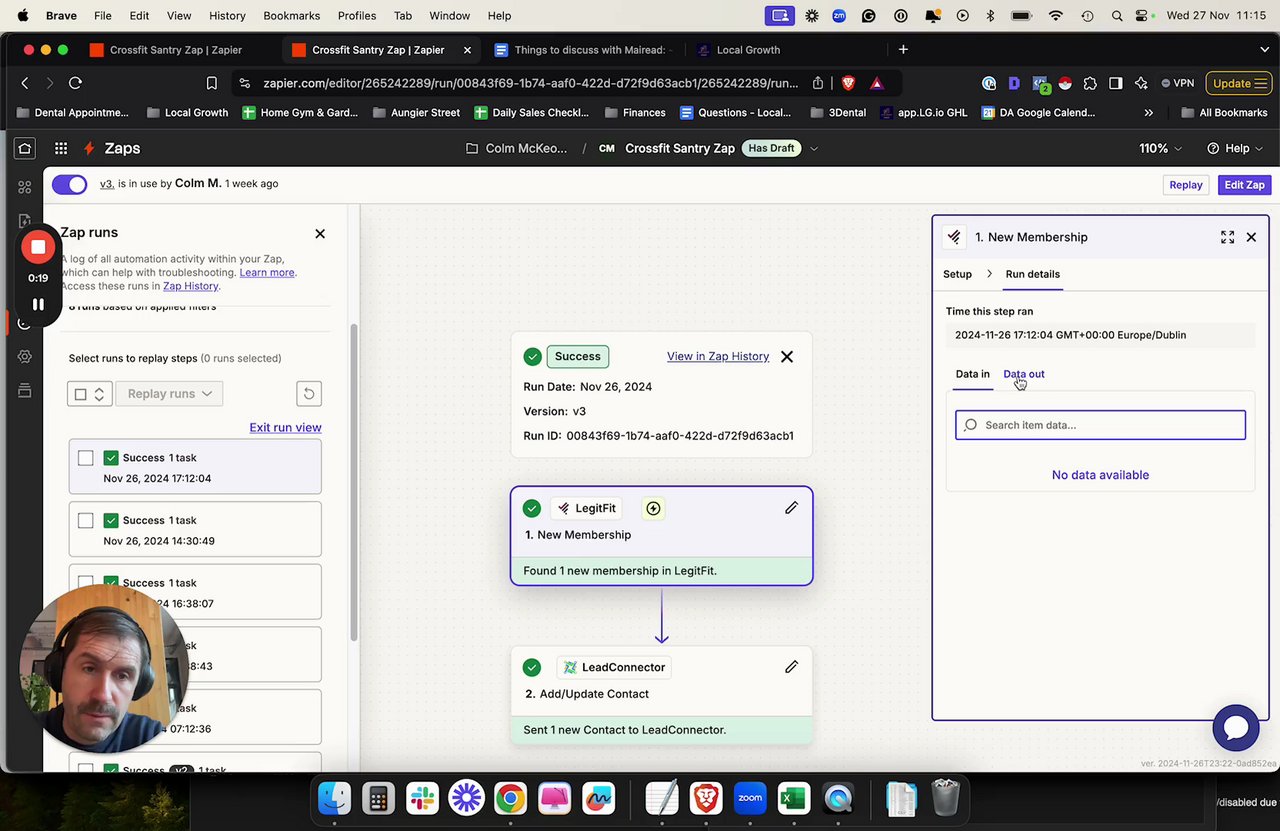Screen dimensions: 1280x831
Task: Expand the Has Draft version chevron
Action: [814, 148]
